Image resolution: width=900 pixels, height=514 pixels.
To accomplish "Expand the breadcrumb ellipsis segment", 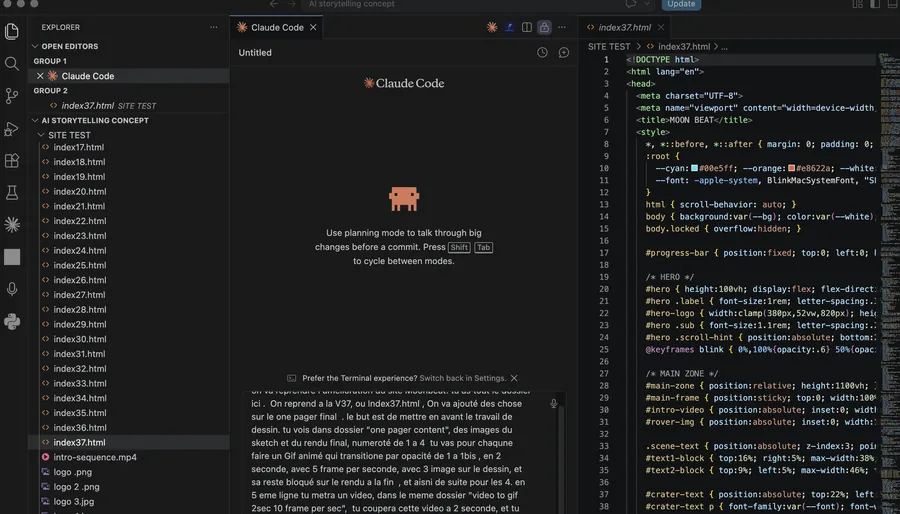I will click(724, 46).
